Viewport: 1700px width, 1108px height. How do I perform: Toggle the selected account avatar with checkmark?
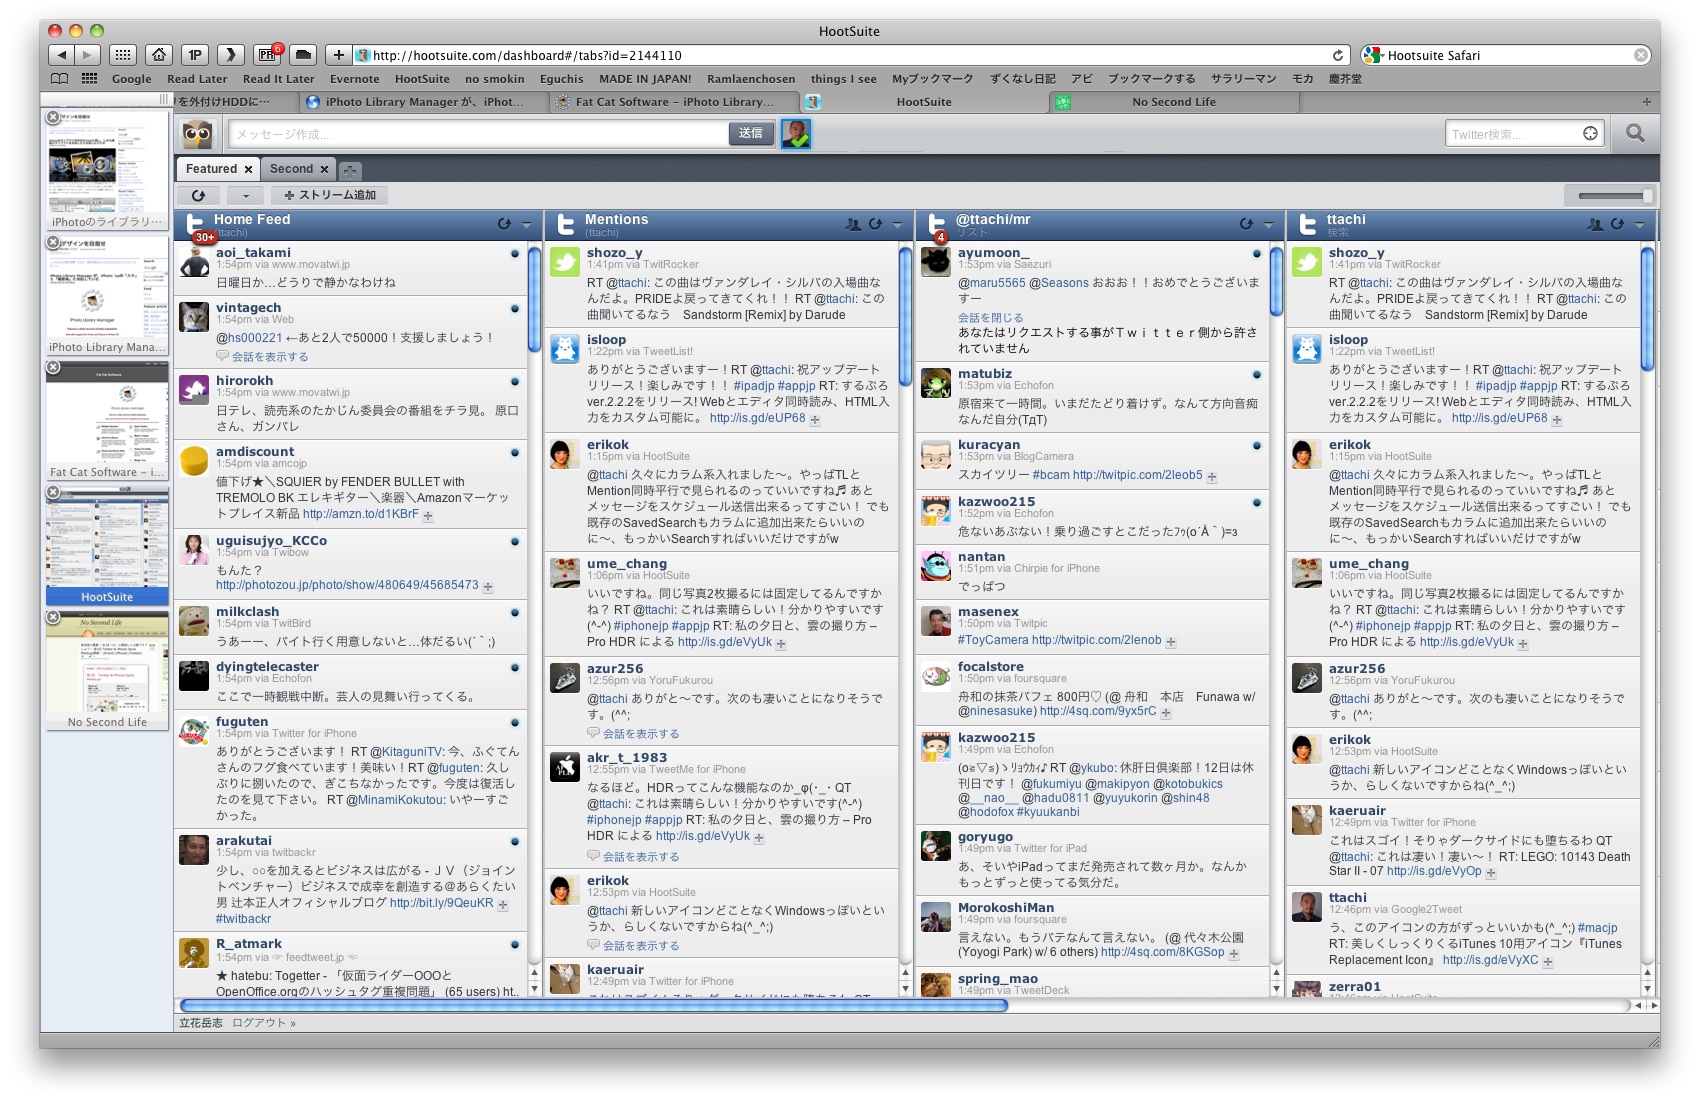tap(796, 133)
